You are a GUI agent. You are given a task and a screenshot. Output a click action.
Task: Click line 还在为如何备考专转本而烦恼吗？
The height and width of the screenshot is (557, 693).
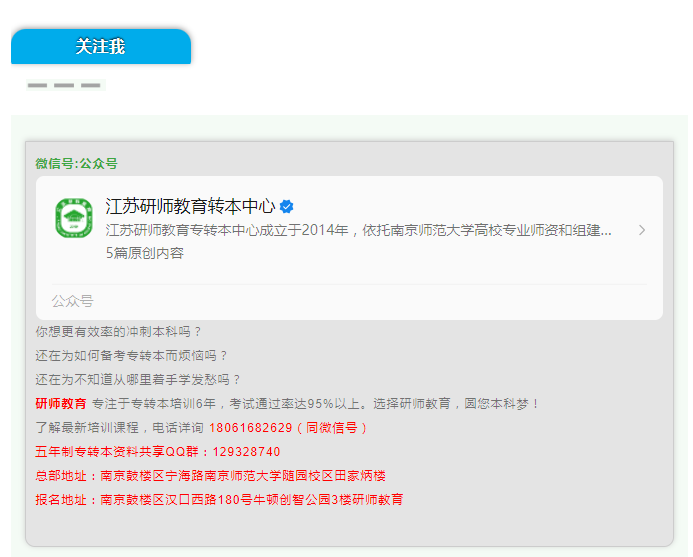pyautogui.click(x=132, y=355)
